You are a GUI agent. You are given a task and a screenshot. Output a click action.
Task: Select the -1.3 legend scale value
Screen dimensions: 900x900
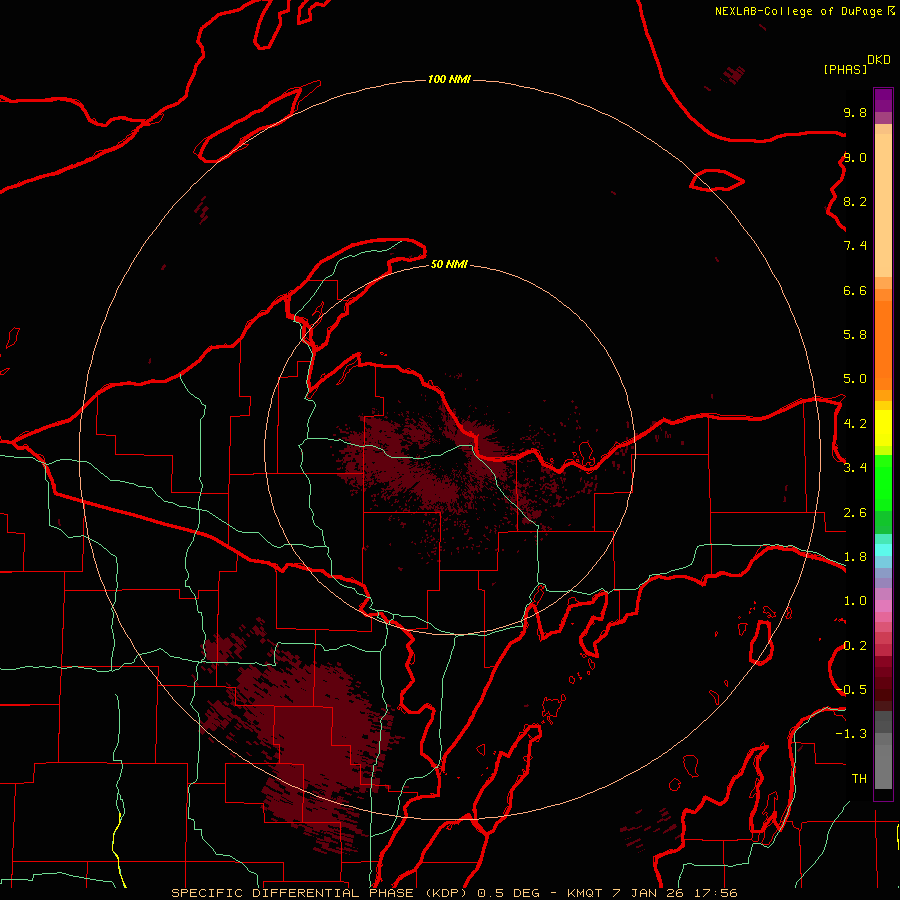click(851, 734)
